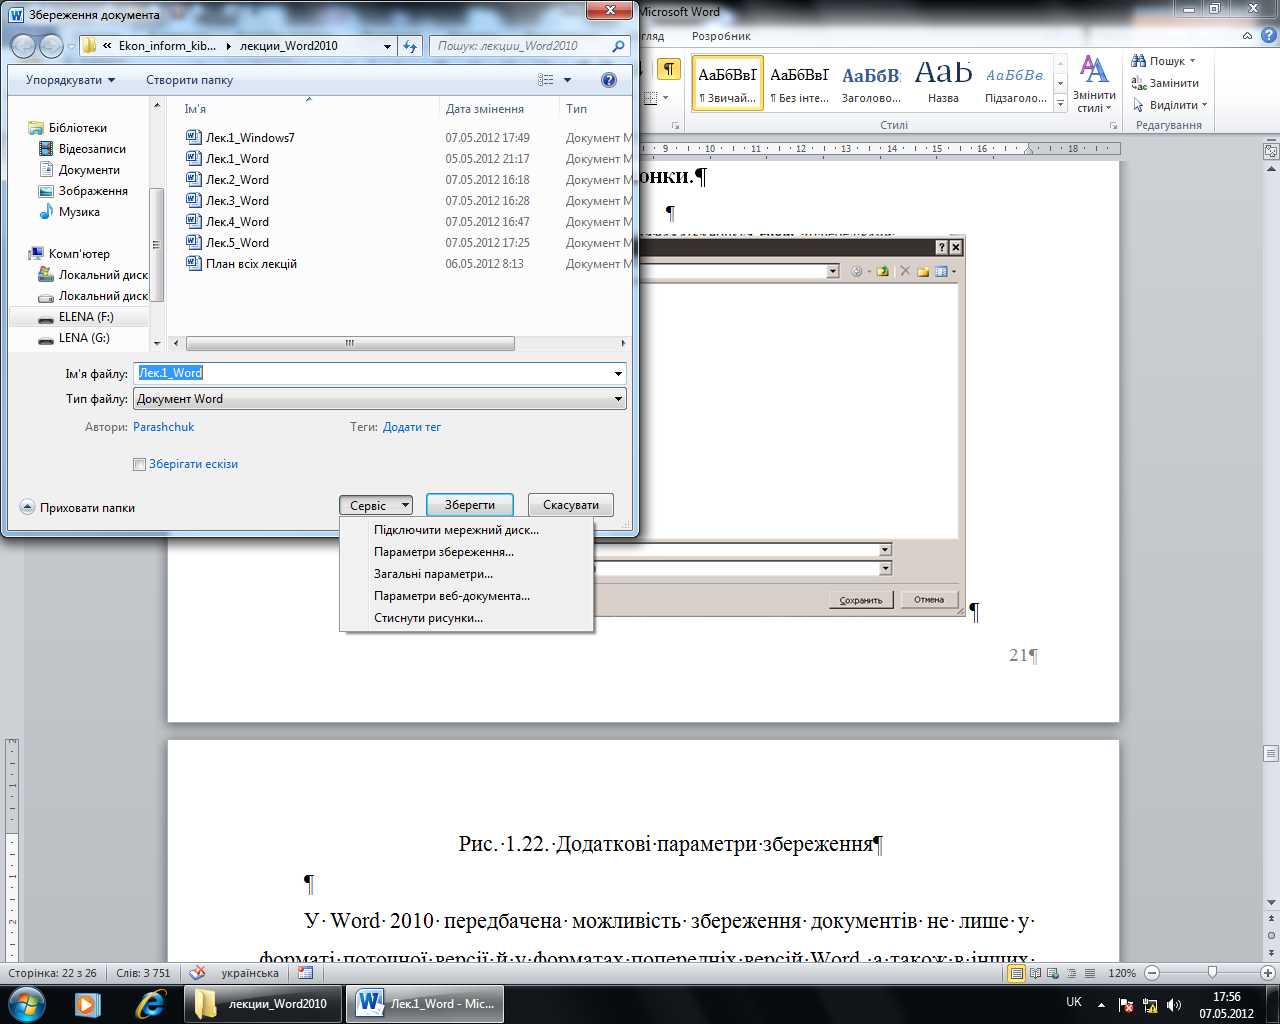Toggle the paragraph marks (¶) button in the ribbon
The height and width of the screenshot is (1024, 1280).
(x=669, y=69)
